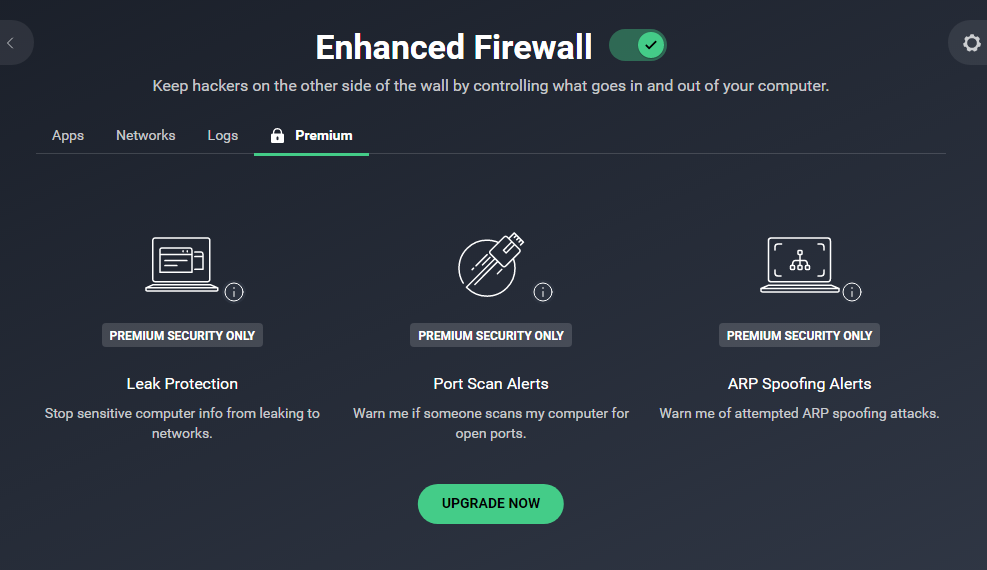Click Premium Security Only badge under Leak Protection
The image size is (987, 570).
(182, 335)
